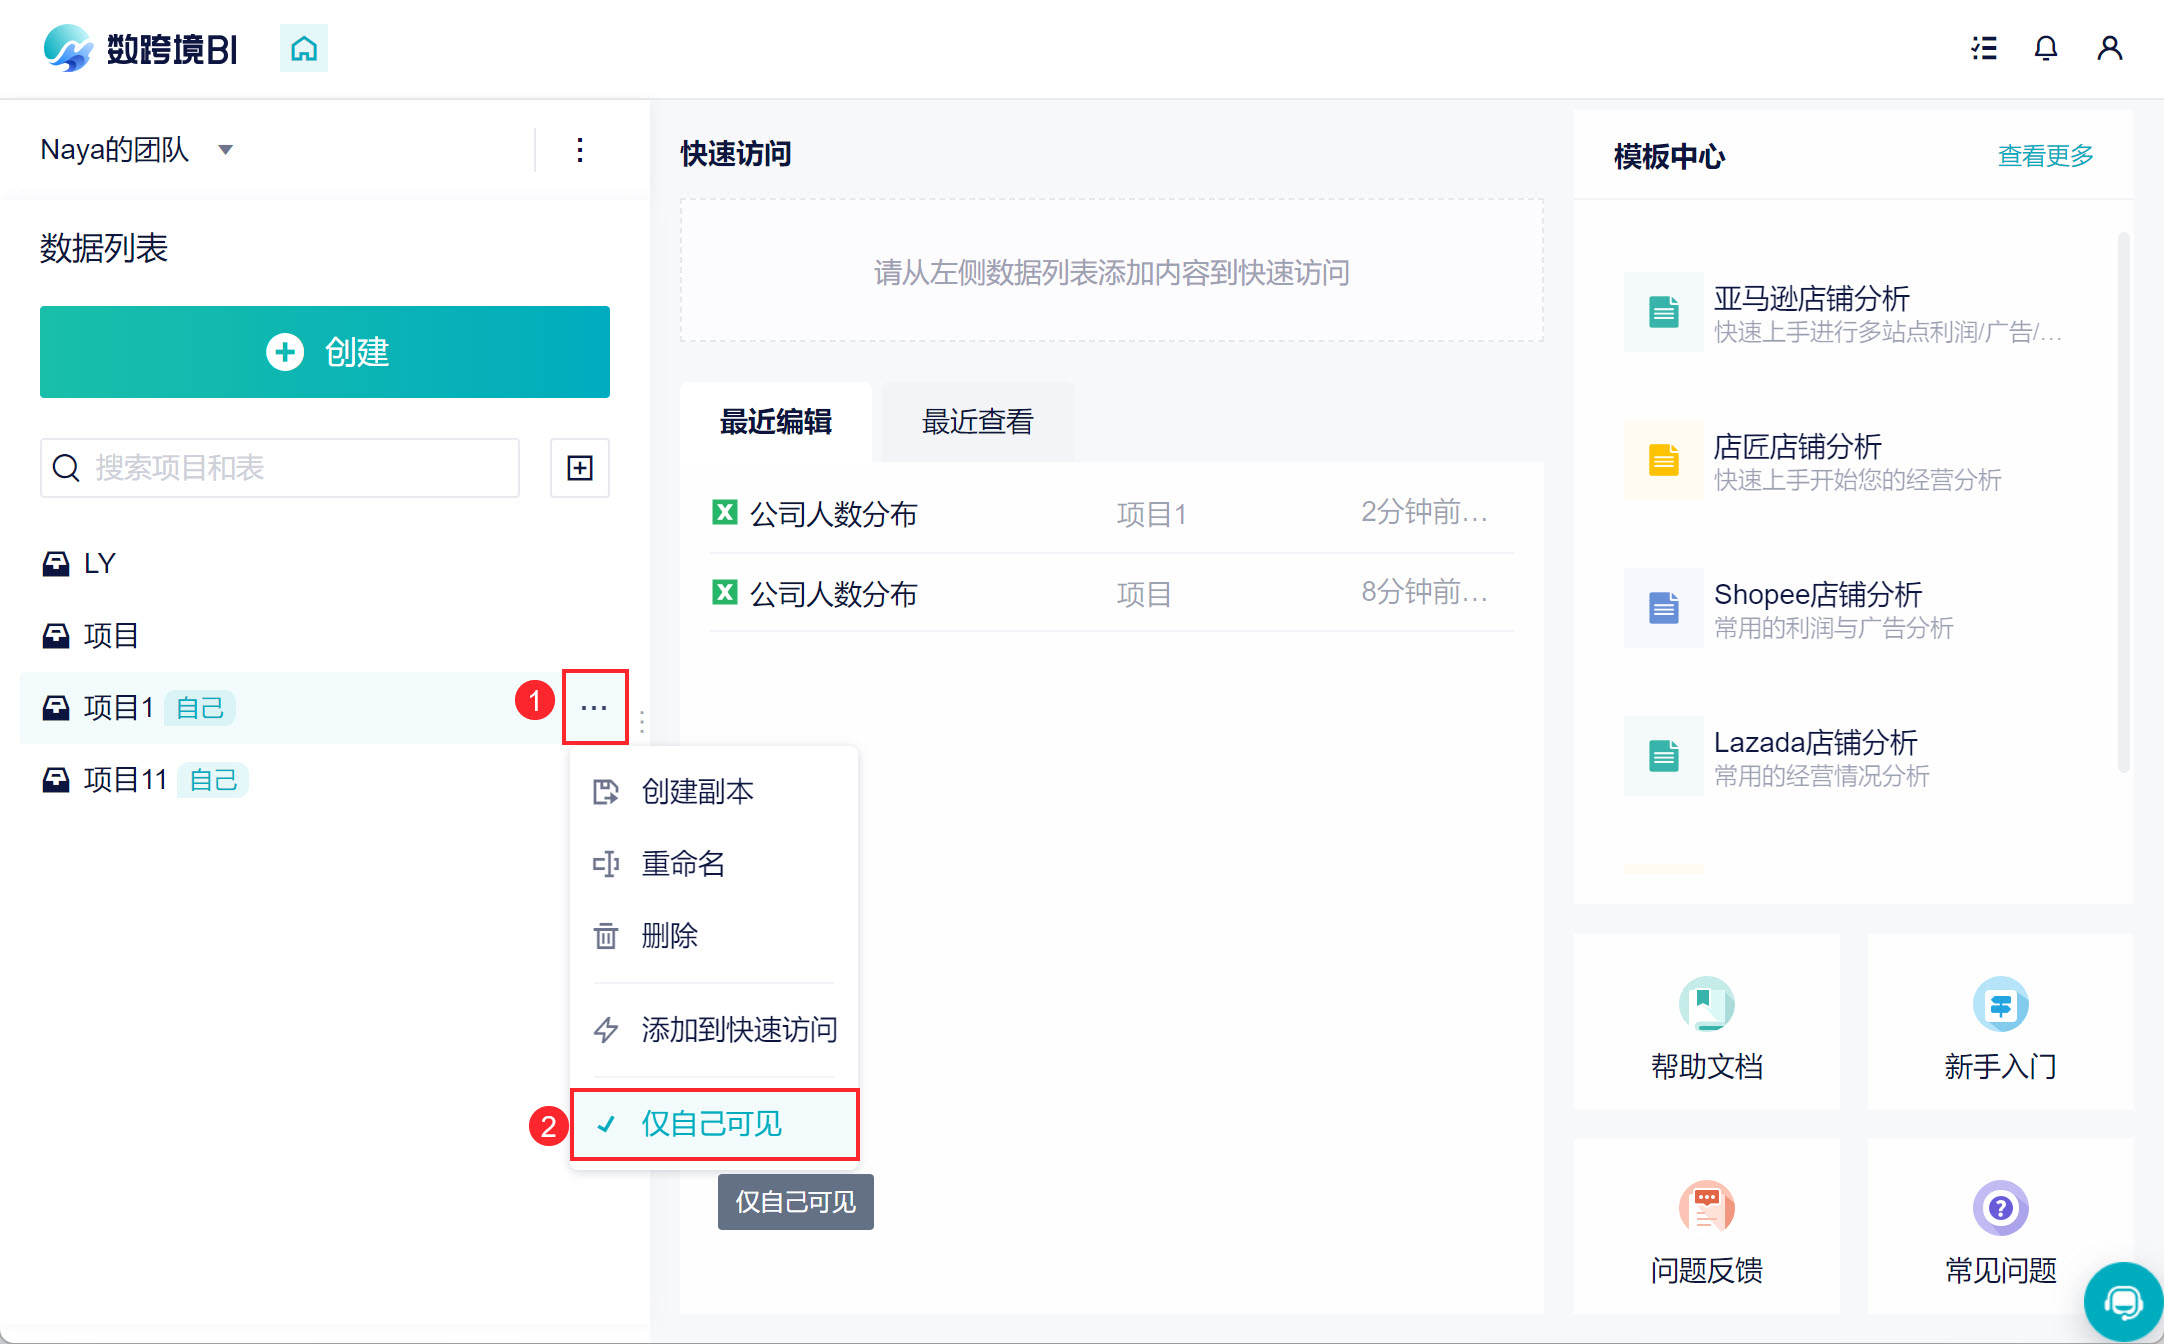Click the 创建 create button
This screenshot has height=1344, width=2164.
325,352
